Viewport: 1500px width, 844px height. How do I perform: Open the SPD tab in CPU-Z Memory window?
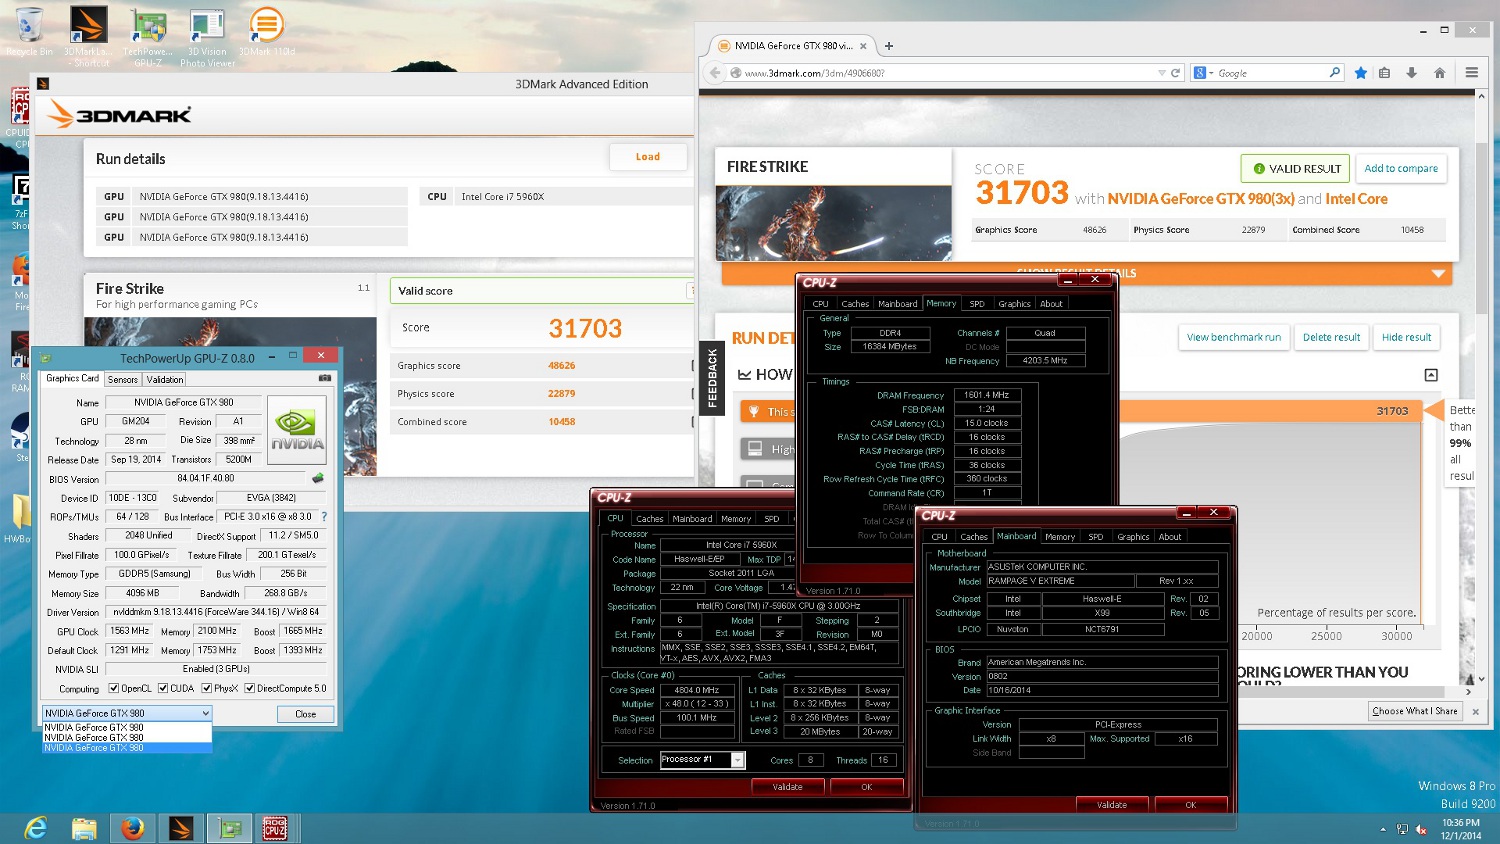(x=977, y=304)
